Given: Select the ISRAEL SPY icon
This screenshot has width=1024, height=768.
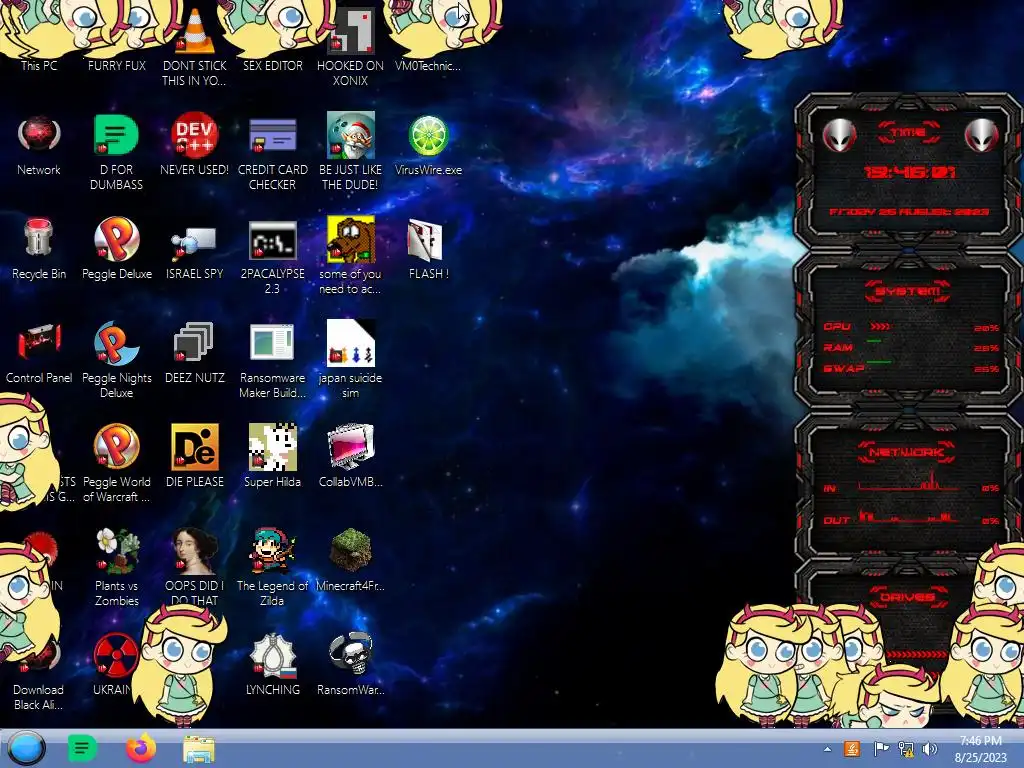Looking at the screenshot, I should tap(194, 242).
